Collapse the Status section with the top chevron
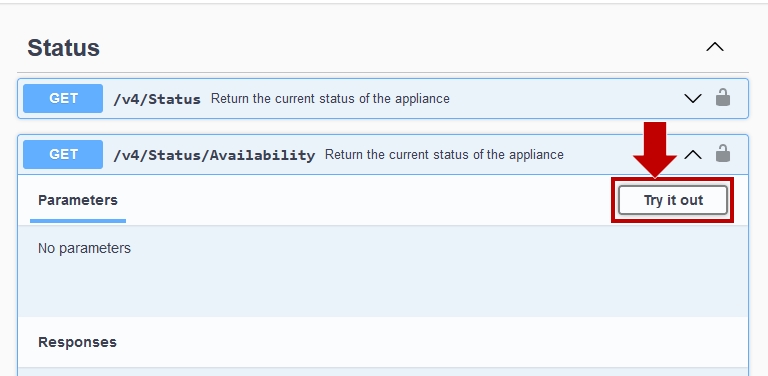Image resolution: width=768 pixels, height=376 pixels. click(x=715, y=47)
